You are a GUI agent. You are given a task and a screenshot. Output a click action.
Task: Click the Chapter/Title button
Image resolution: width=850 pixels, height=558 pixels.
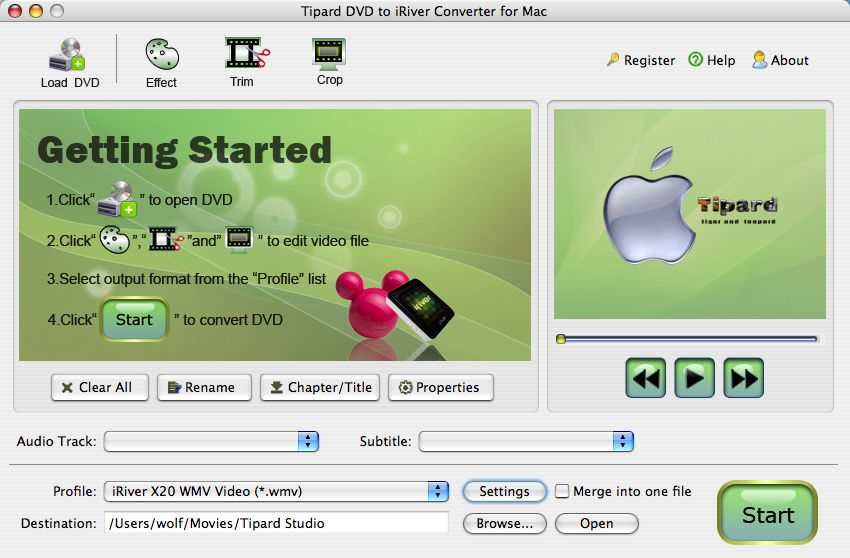pyautogui.click(x=320, y=387)
